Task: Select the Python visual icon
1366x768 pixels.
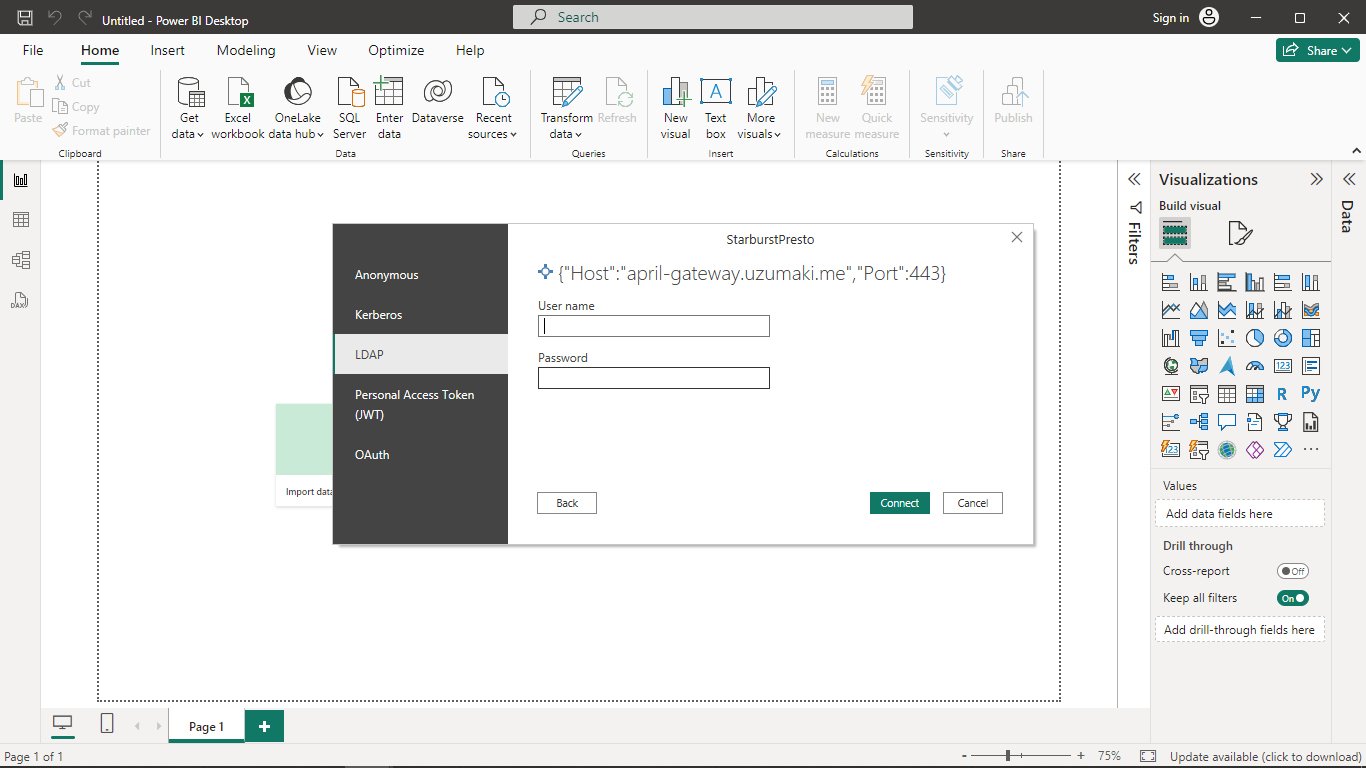Action: [1310, 394]
